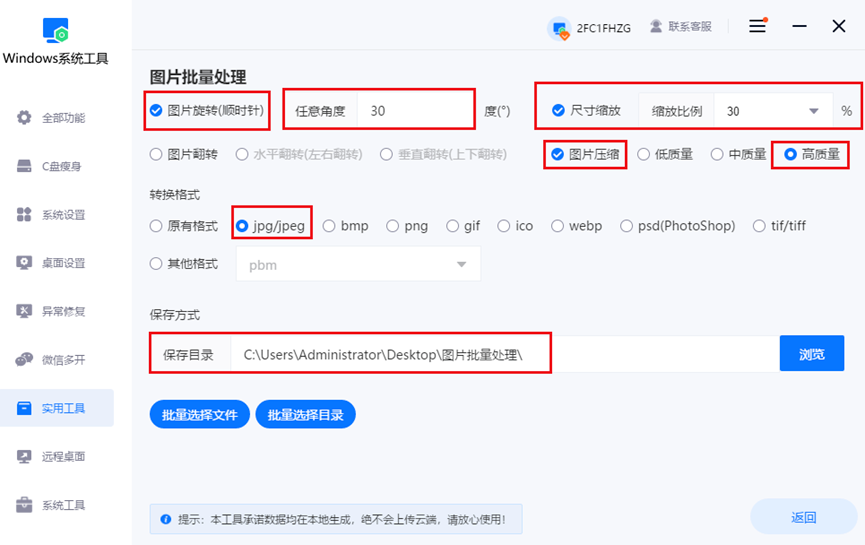Click the 全部功能 gear icon
Image resolution: width=865 pixels, height=545 pixels.
click(24, 117)
